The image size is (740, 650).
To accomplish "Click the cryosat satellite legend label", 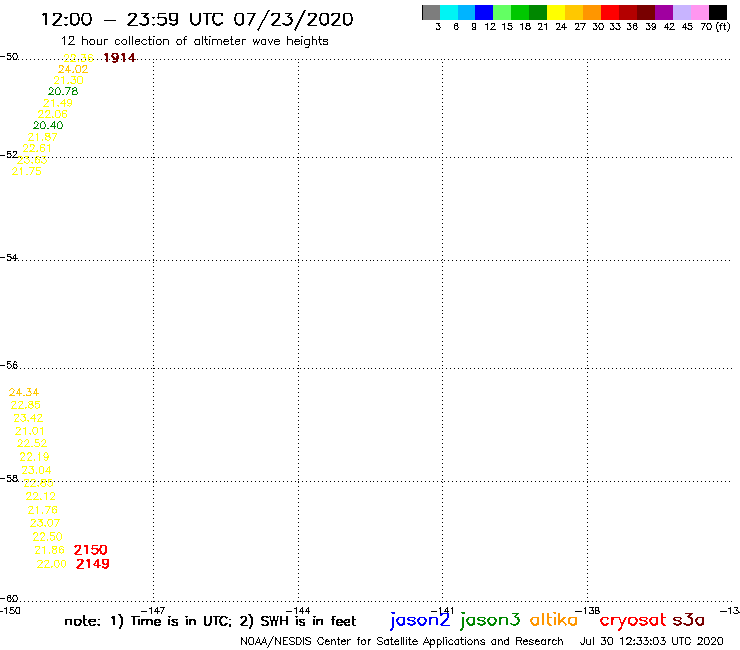I will pyautogui.click(x=632, y=621).
